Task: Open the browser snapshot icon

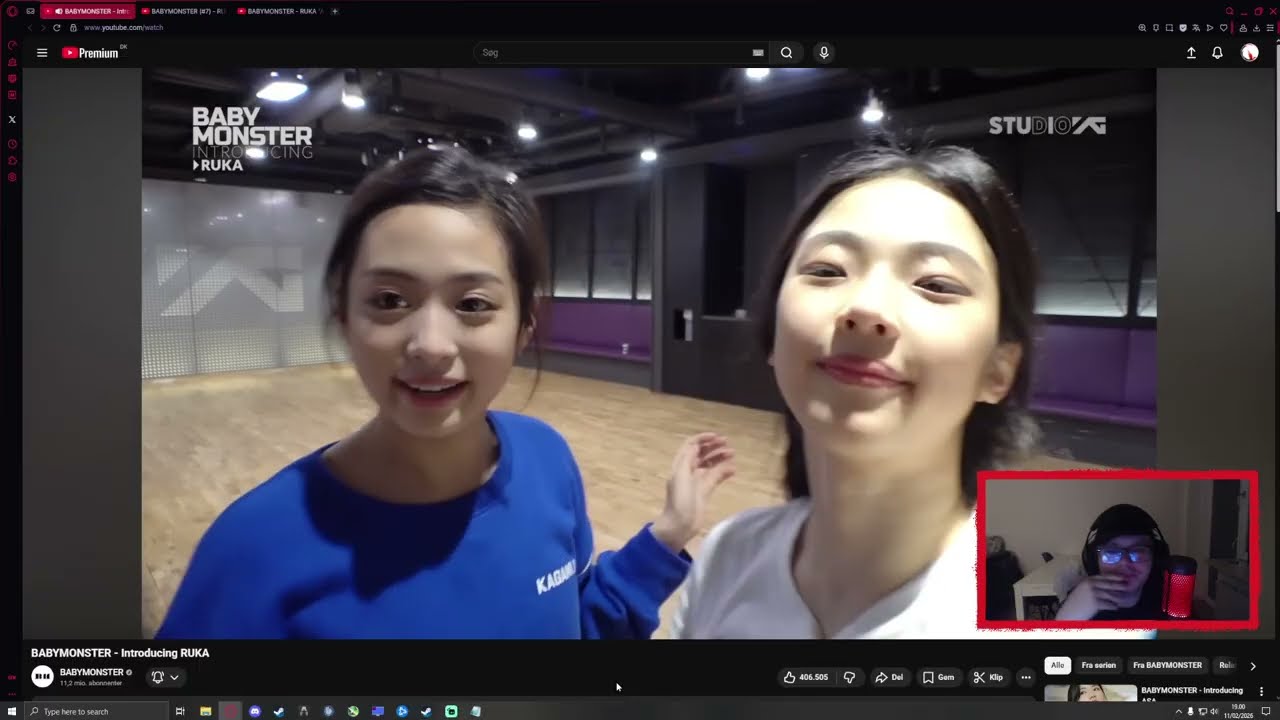Action: (1169, 28)
